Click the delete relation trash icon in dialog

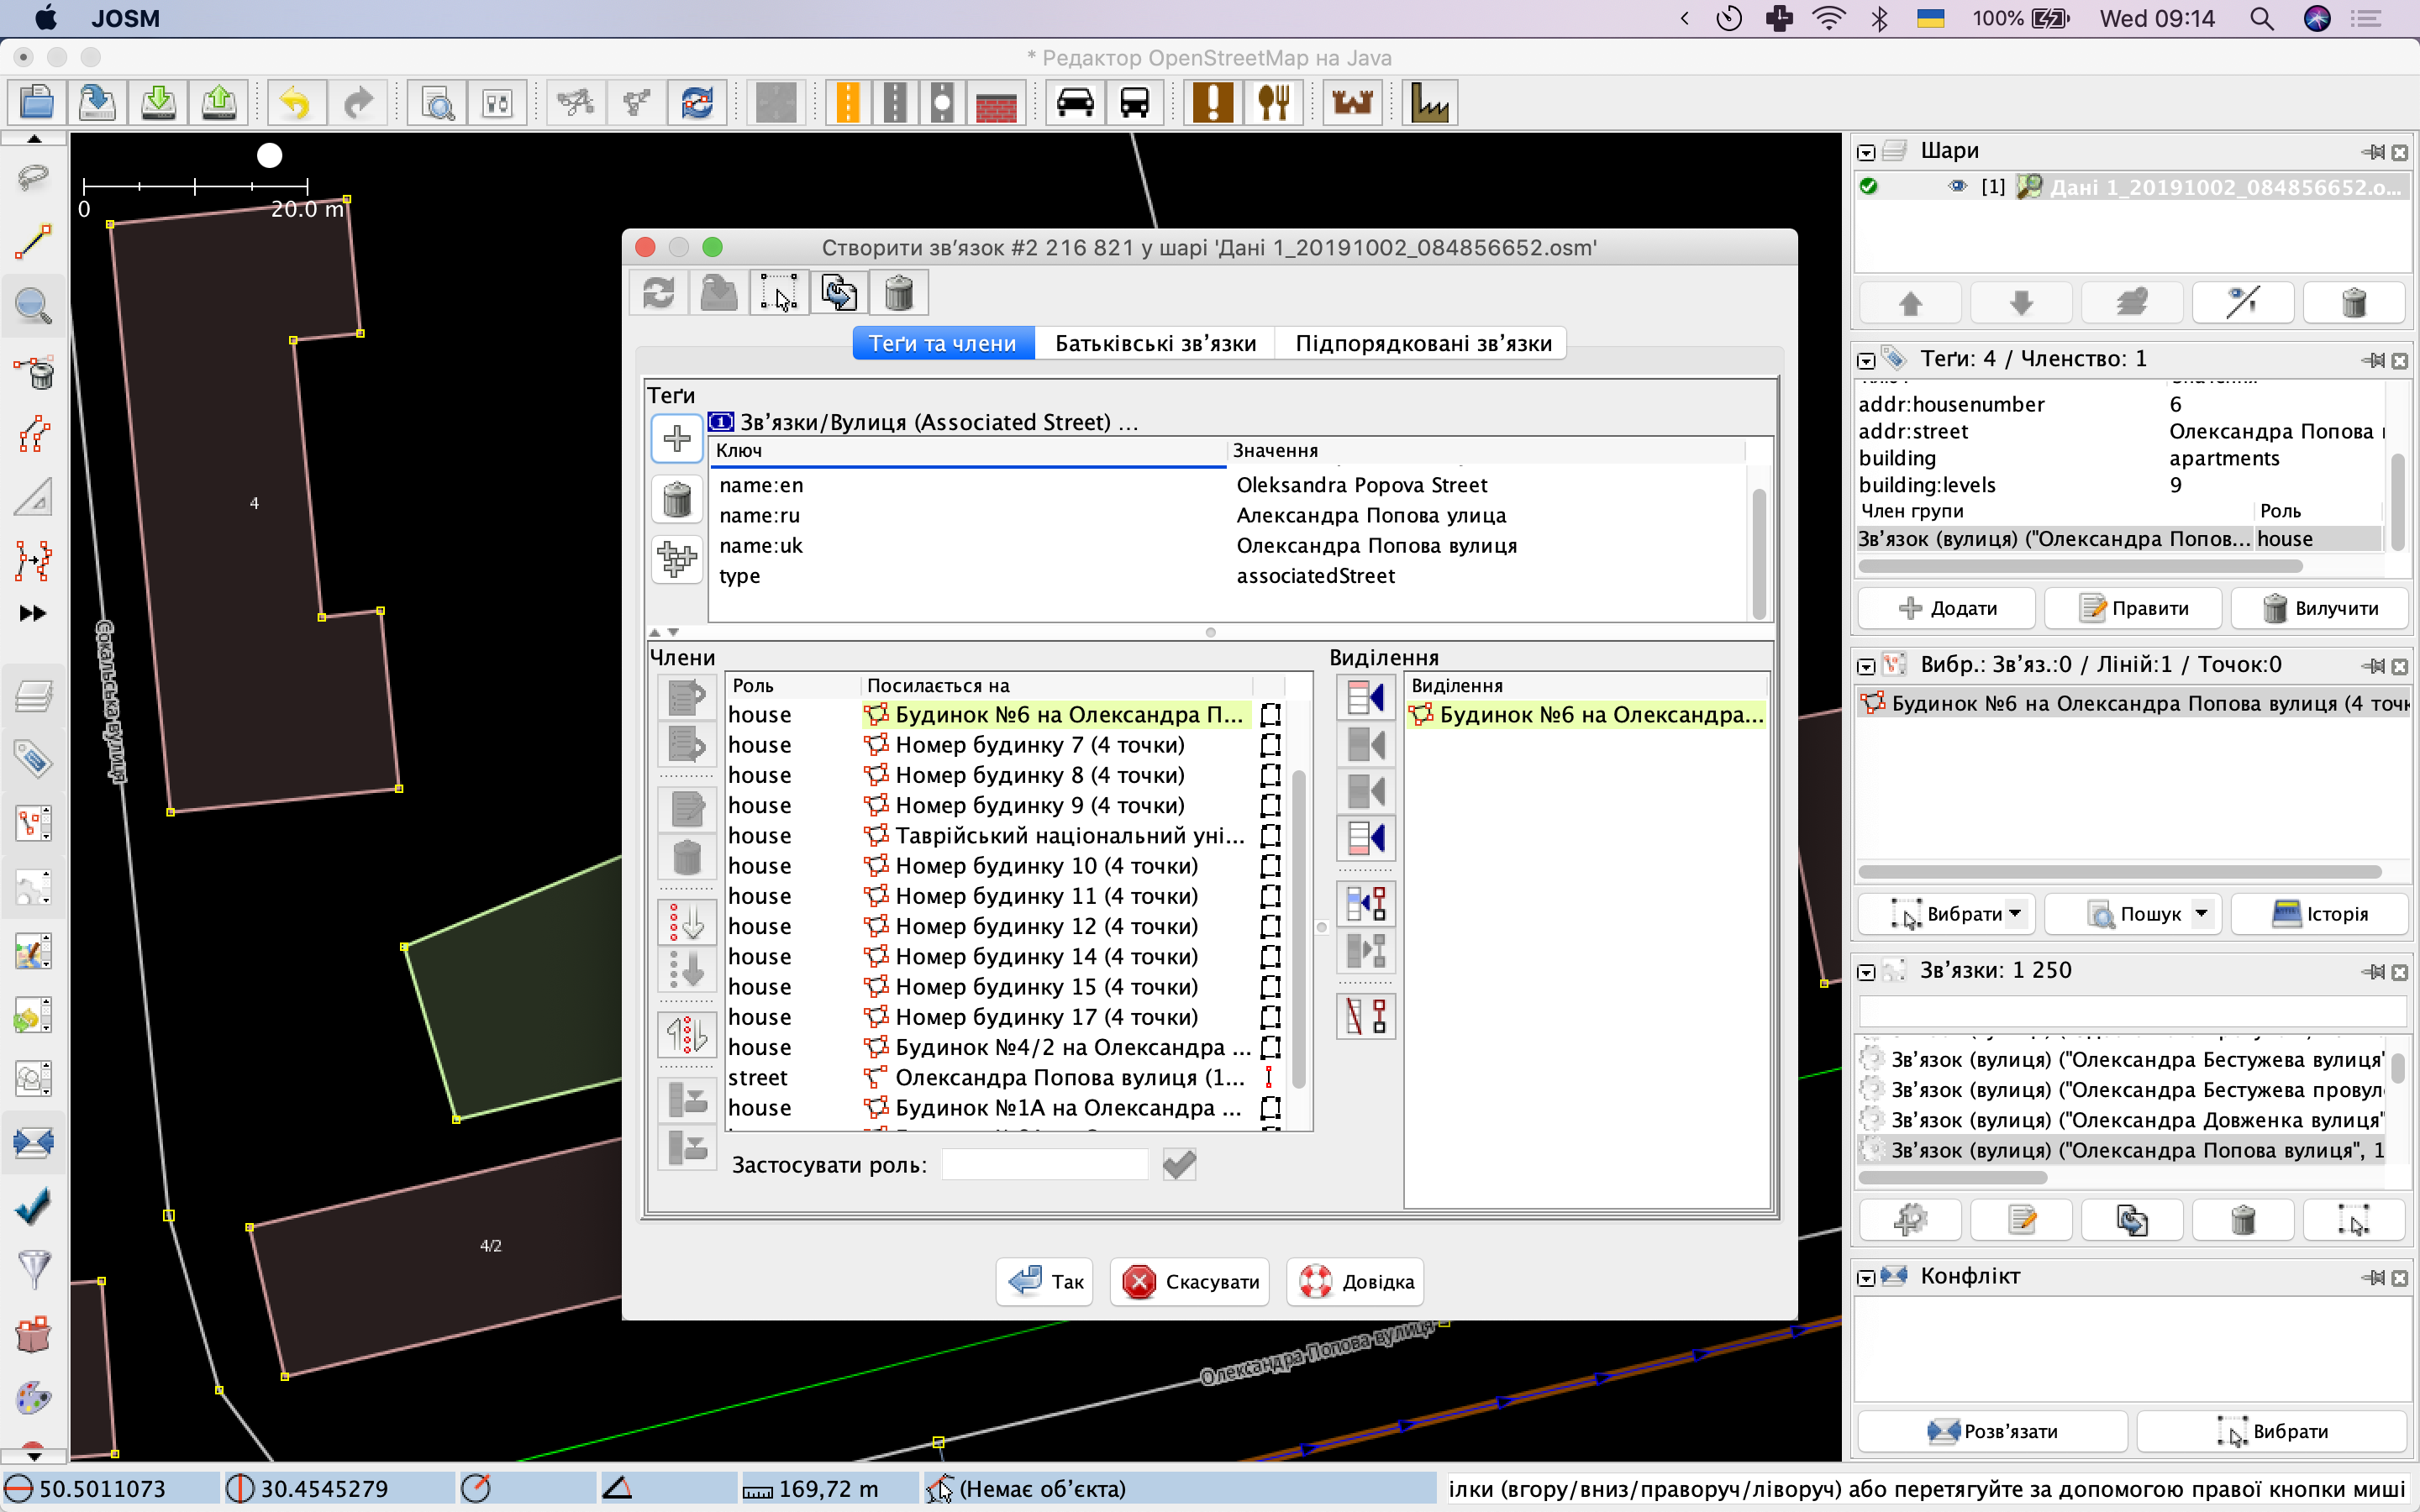[899, 293]
